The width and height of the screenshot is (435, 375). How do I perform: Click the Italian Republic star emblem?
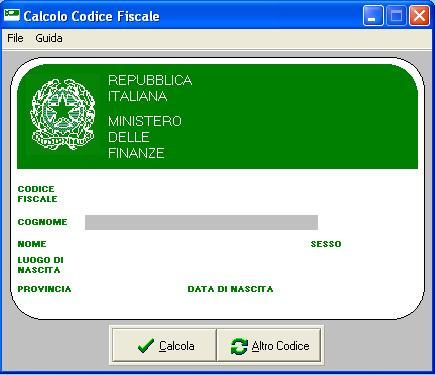(63, 114)
